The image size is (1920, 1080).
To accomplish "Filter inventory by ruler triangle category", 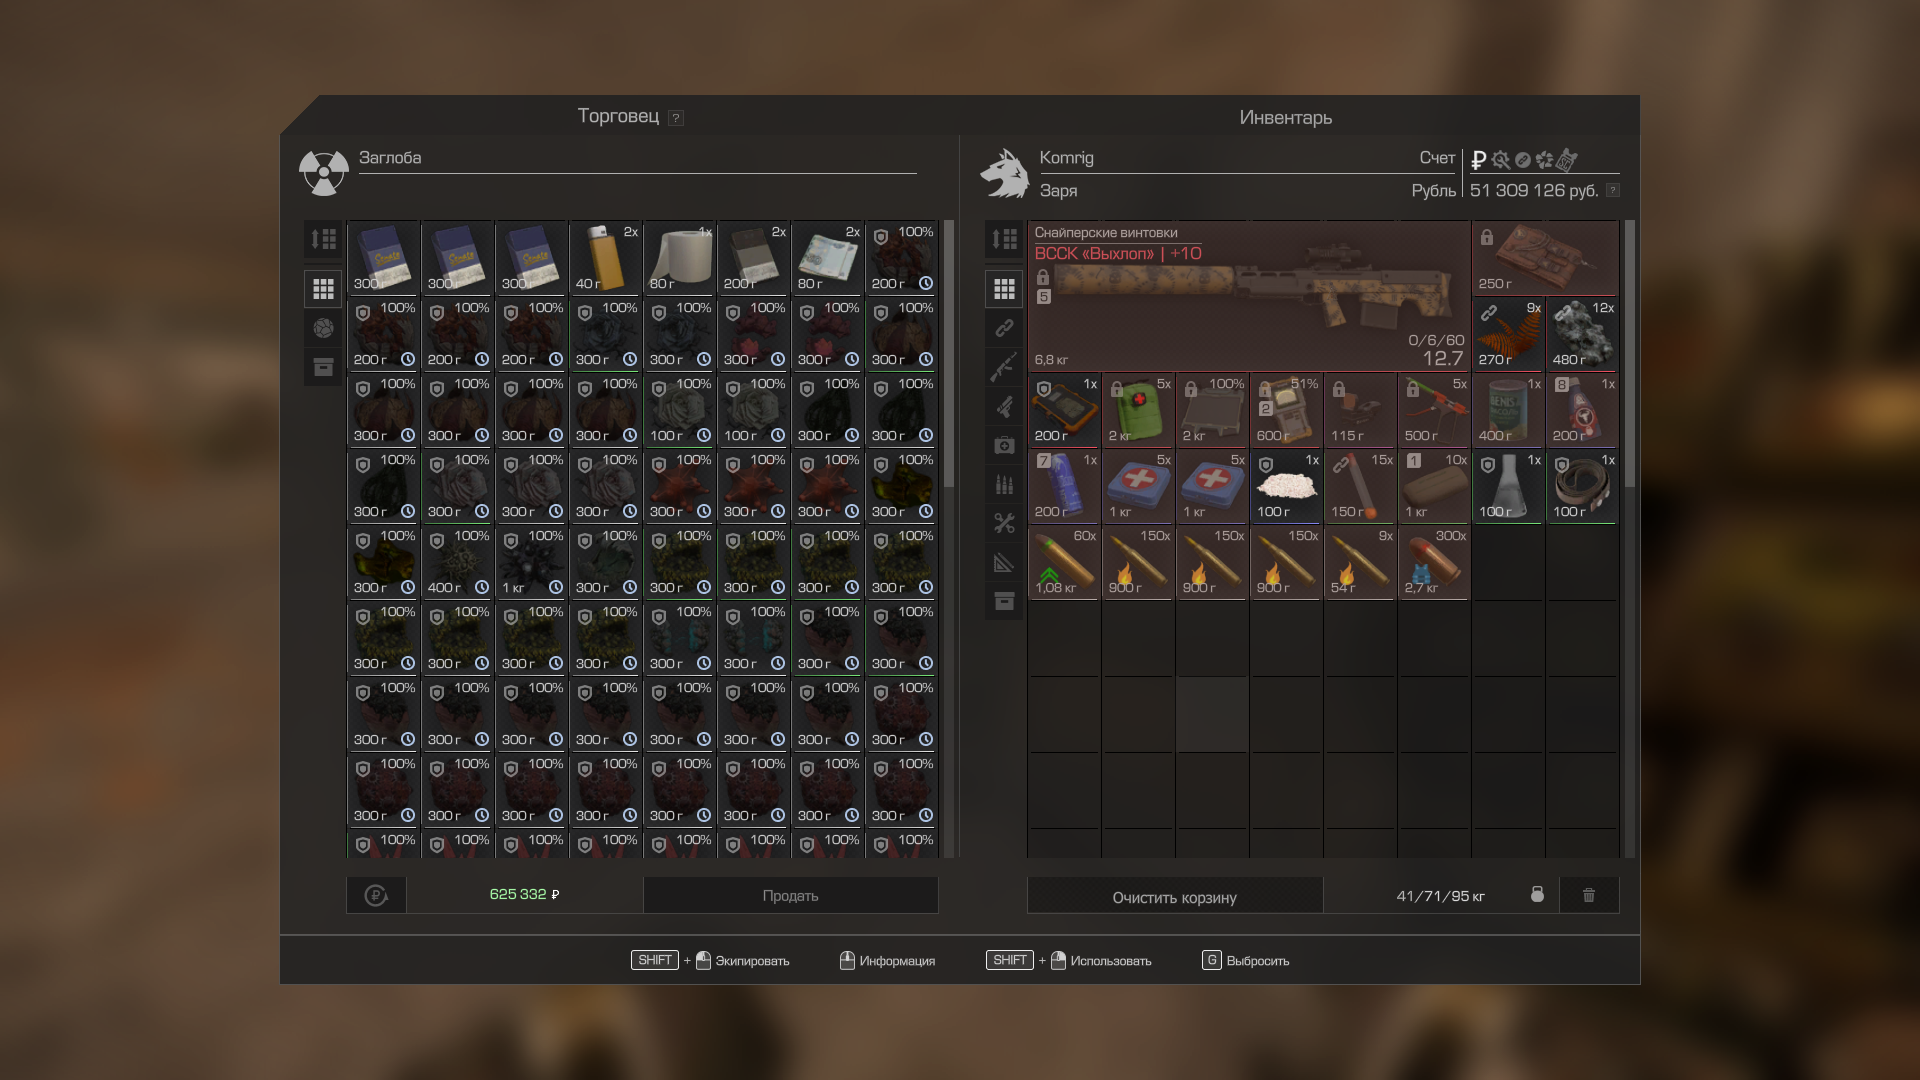I will coord(1004,562).
